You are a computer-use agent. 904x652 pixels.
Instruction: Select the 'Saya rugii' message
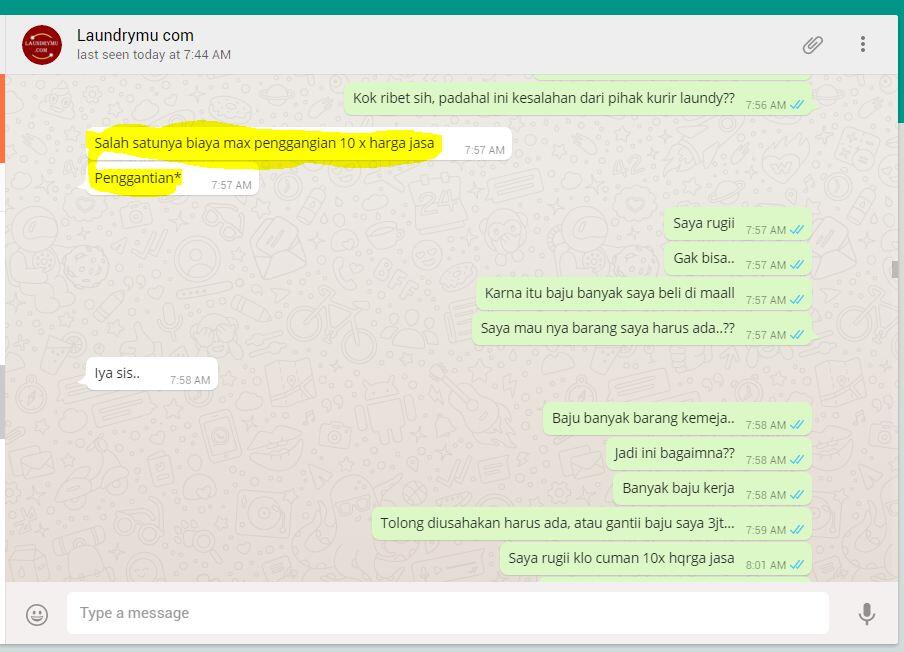coord(738,224)
